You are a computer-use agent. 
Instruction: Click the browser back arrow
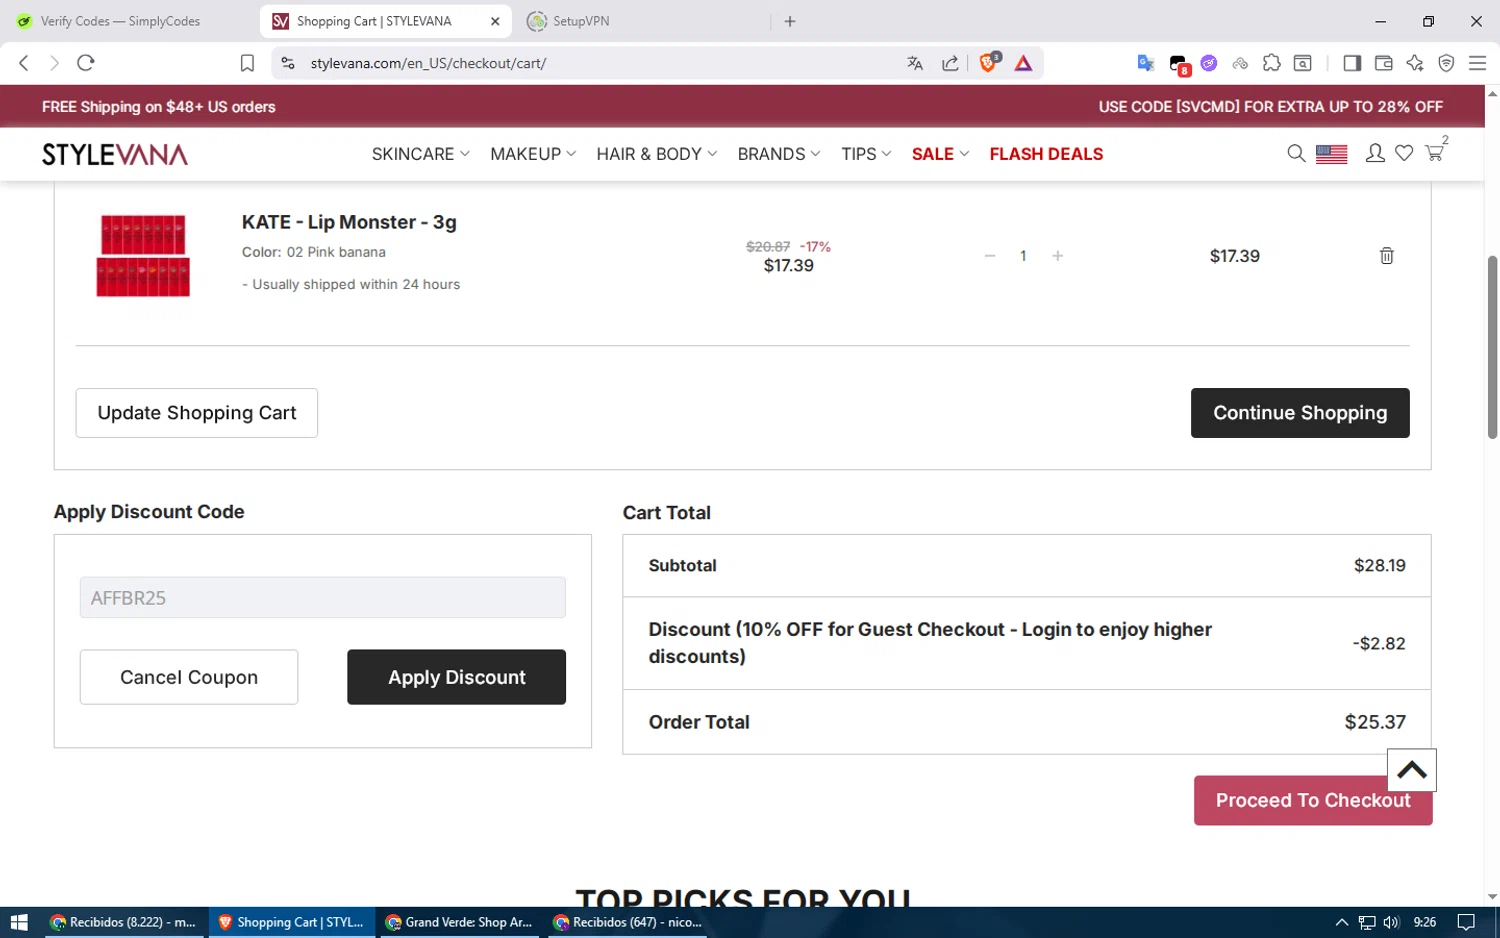point(24,63)
